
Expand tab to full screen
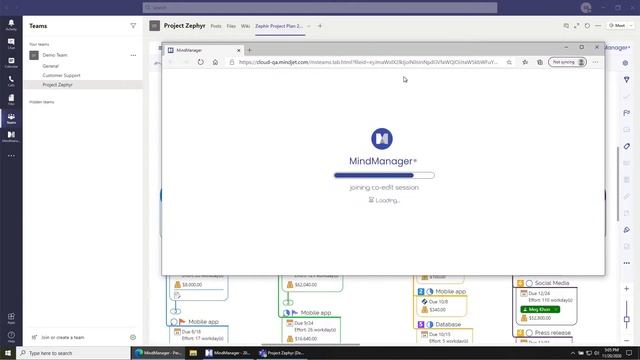click(x=577, y=26)
